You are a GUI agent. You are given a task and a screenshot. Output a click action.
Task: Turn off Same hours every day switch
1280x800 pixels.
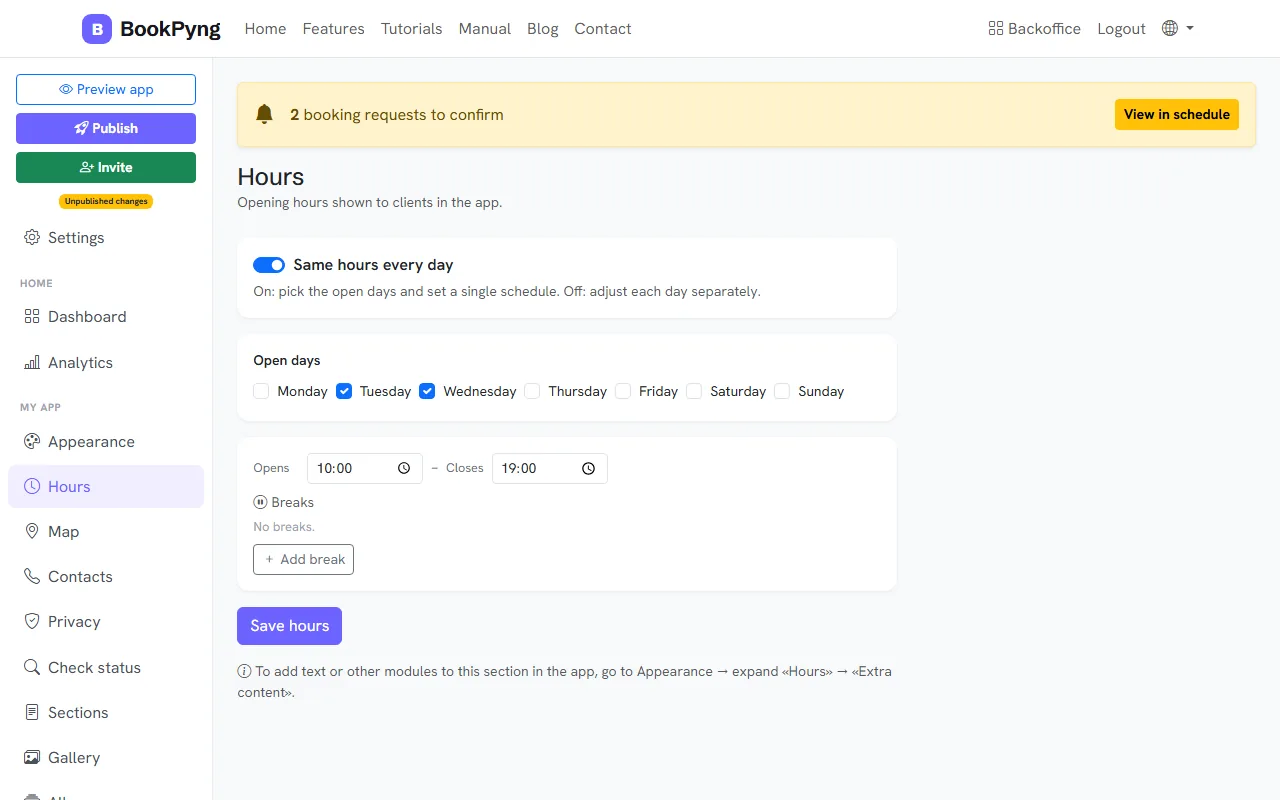click(269, 265)
